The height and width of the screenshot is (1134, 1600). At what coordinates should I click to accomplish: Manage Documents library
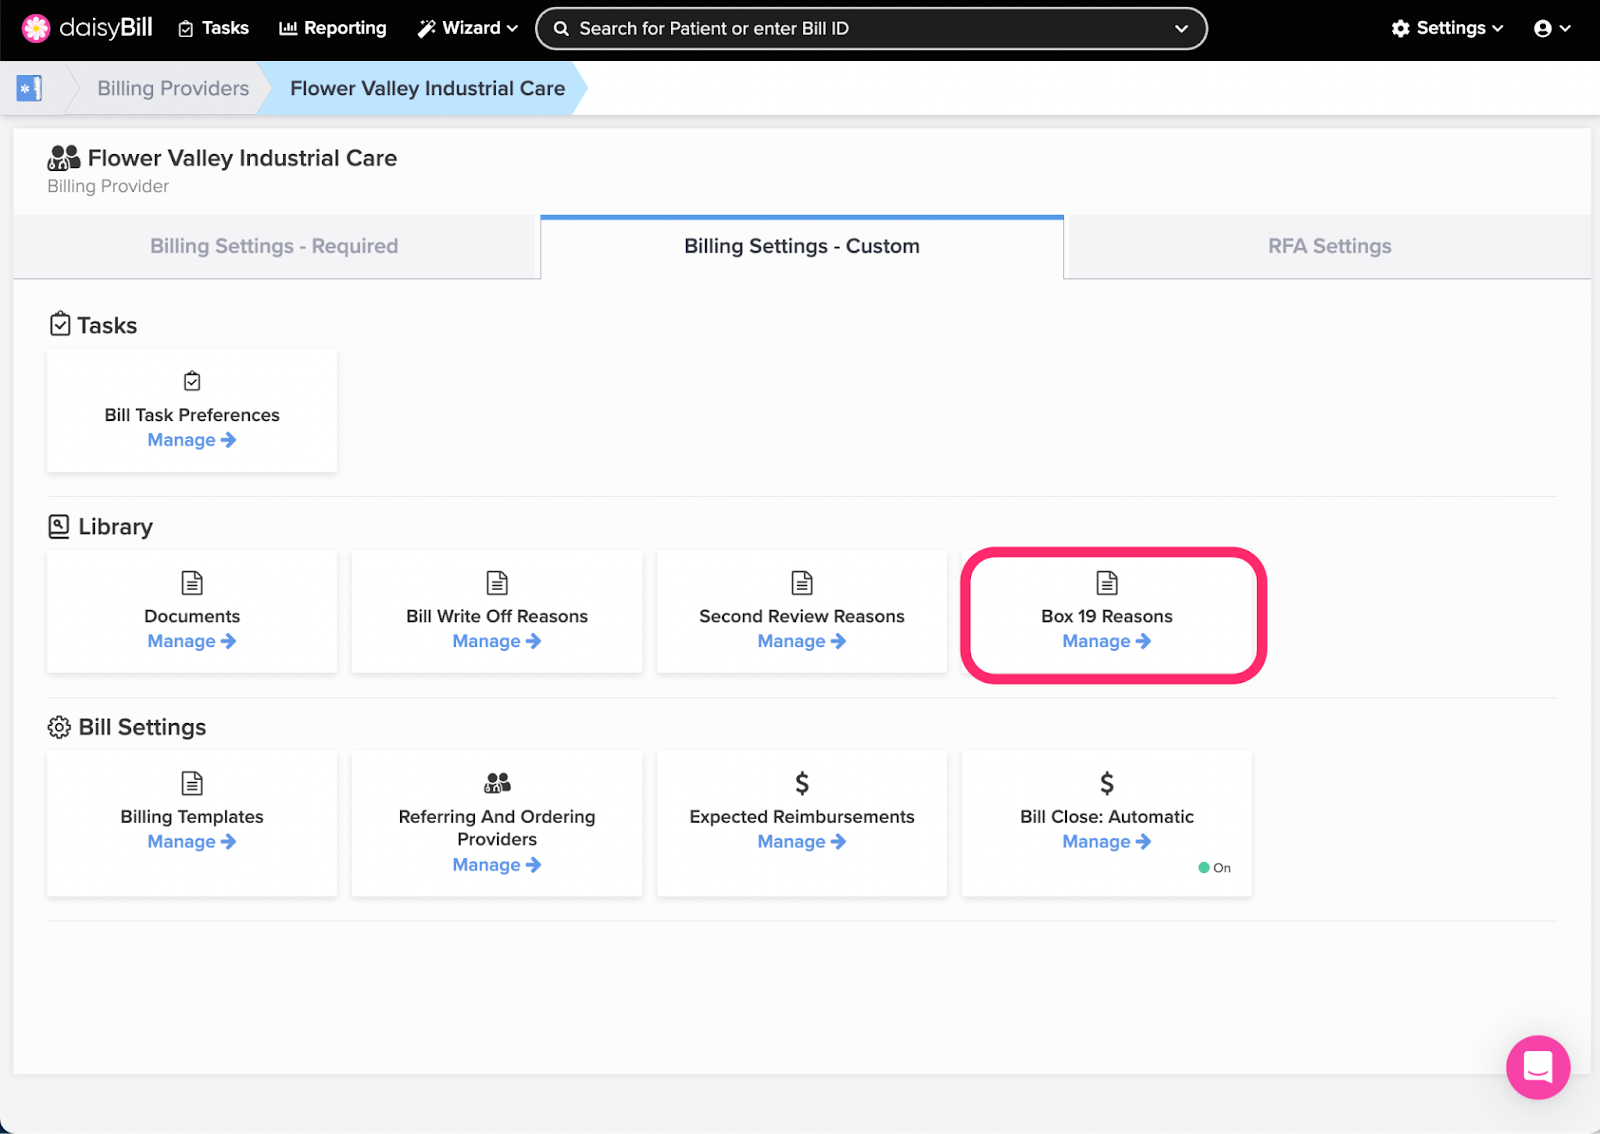[x=192, y=641]
